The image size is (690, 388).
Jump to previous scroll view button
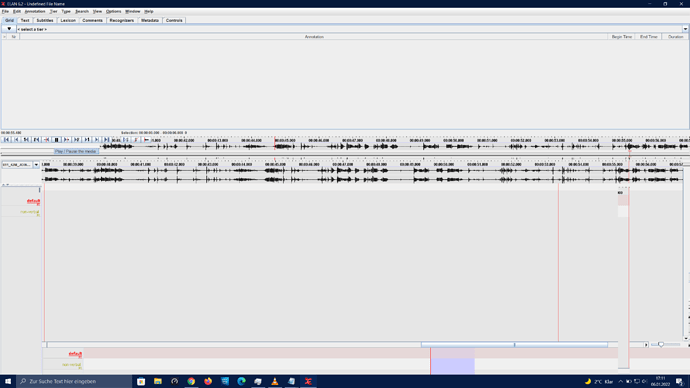16,139
